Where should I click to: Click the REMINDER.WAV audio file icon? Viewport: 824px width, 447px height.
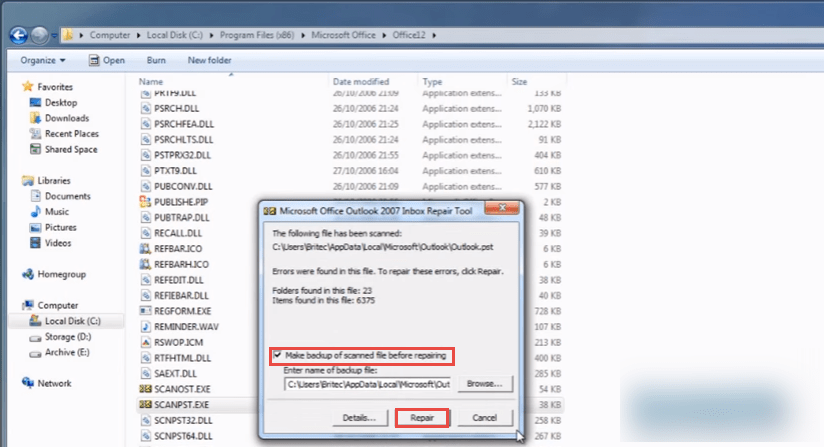coord(145,327)
